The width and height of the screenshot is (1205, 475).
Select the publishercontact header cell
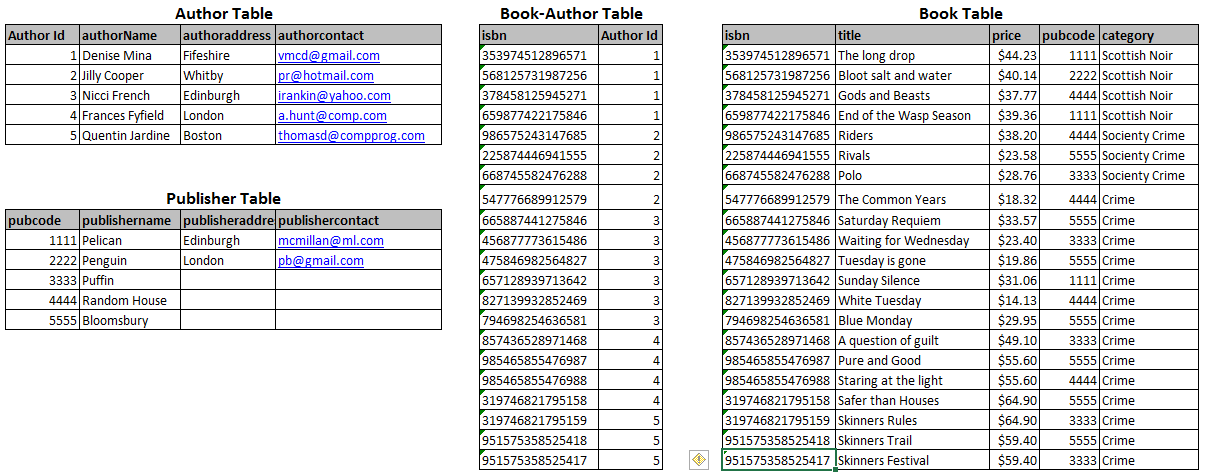[x=358, y=220]
